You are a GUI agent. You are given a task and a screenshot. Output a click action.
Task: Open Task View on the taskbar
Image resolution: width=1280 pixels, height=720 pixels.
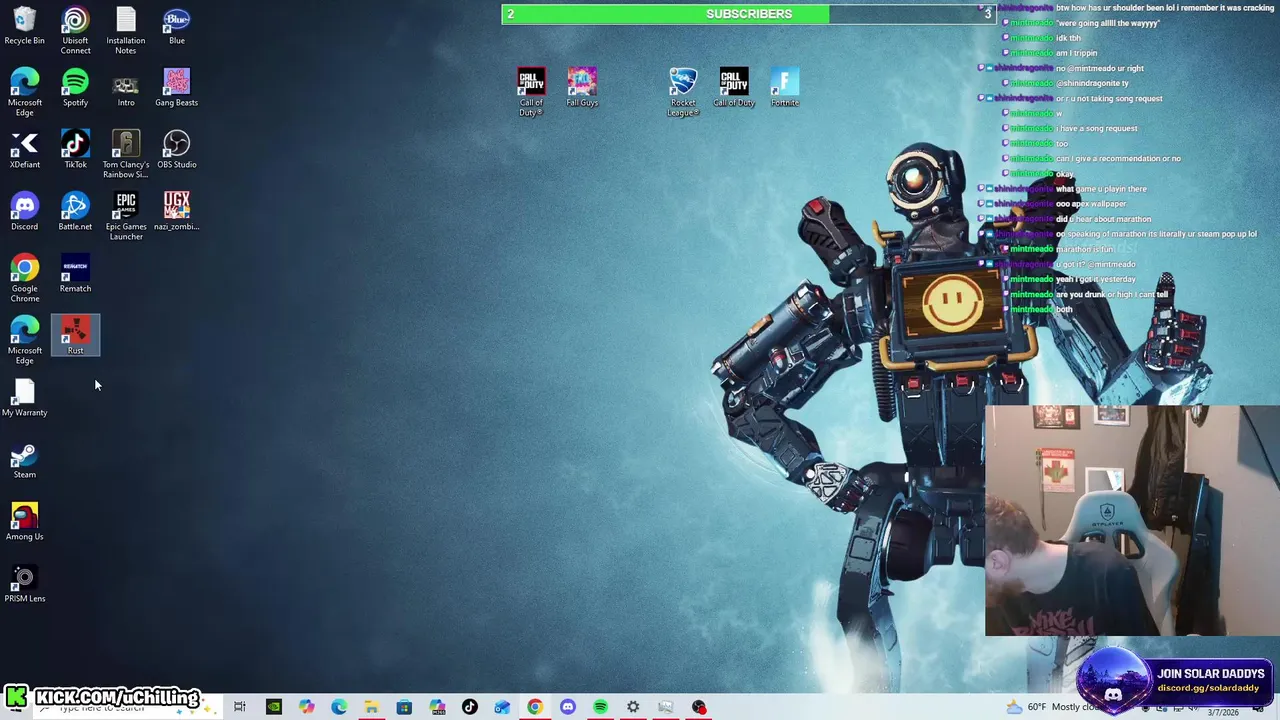coord(240,707)
